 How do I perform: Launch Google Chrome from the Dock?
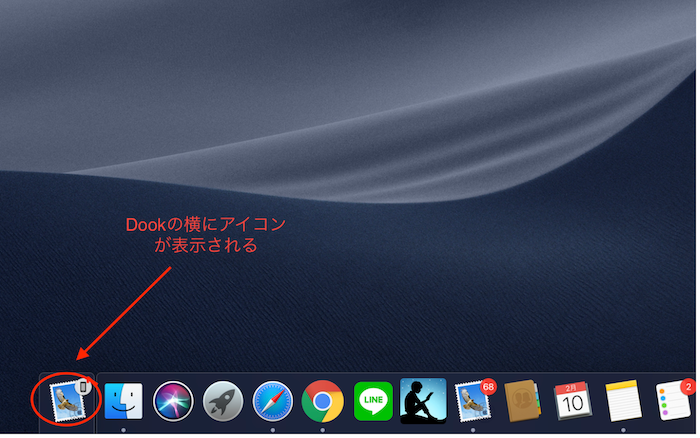322,401
